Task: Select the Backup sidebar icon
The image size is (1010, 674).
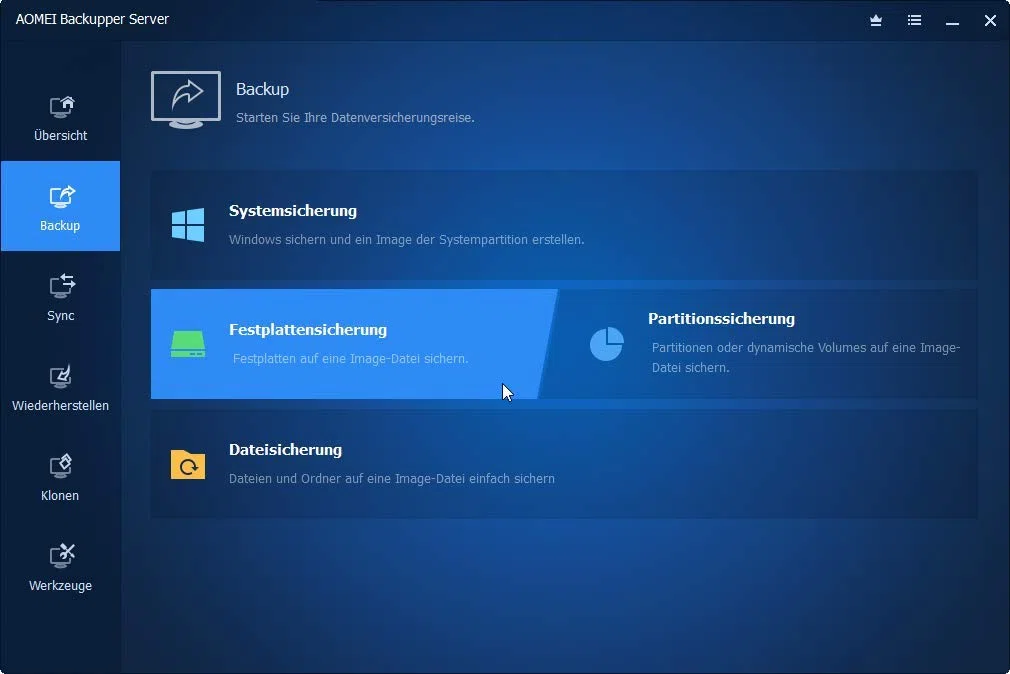Action: click(62, 197)
